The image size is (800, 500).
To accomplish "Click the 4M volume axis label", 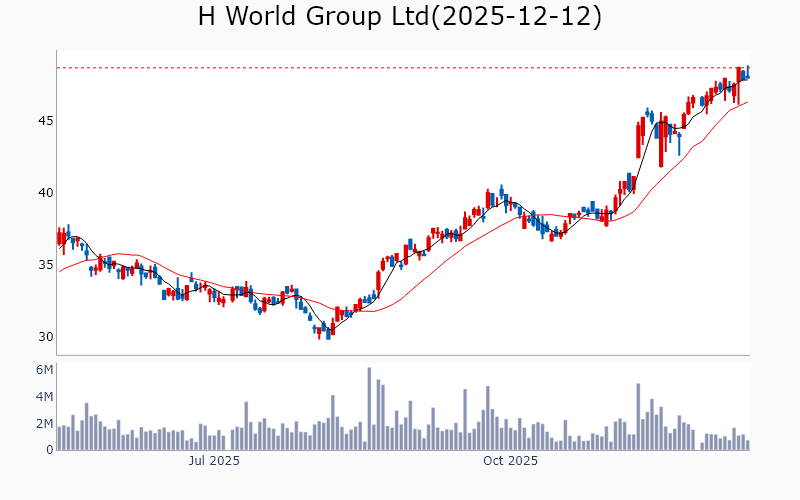I will click(x=43, y=397).
